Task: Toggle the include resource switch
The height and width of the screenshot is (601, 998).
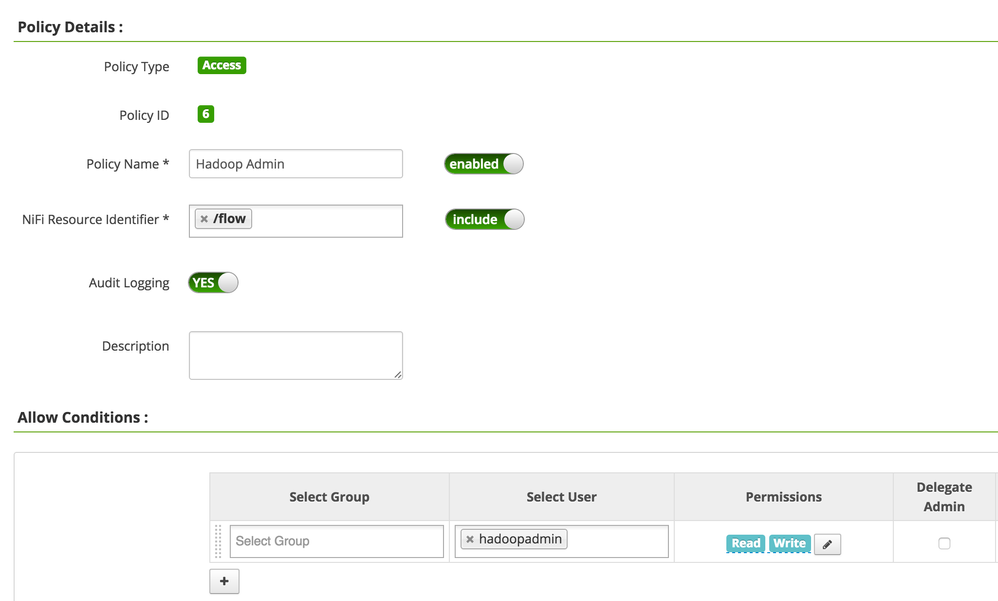Action: 485,219
